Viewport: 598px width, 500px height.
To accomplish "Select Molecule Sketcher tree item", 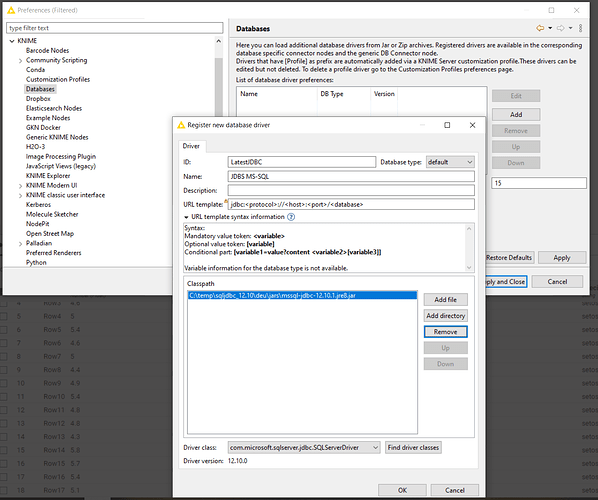I will pyautogui.click(x=52, y=214).
